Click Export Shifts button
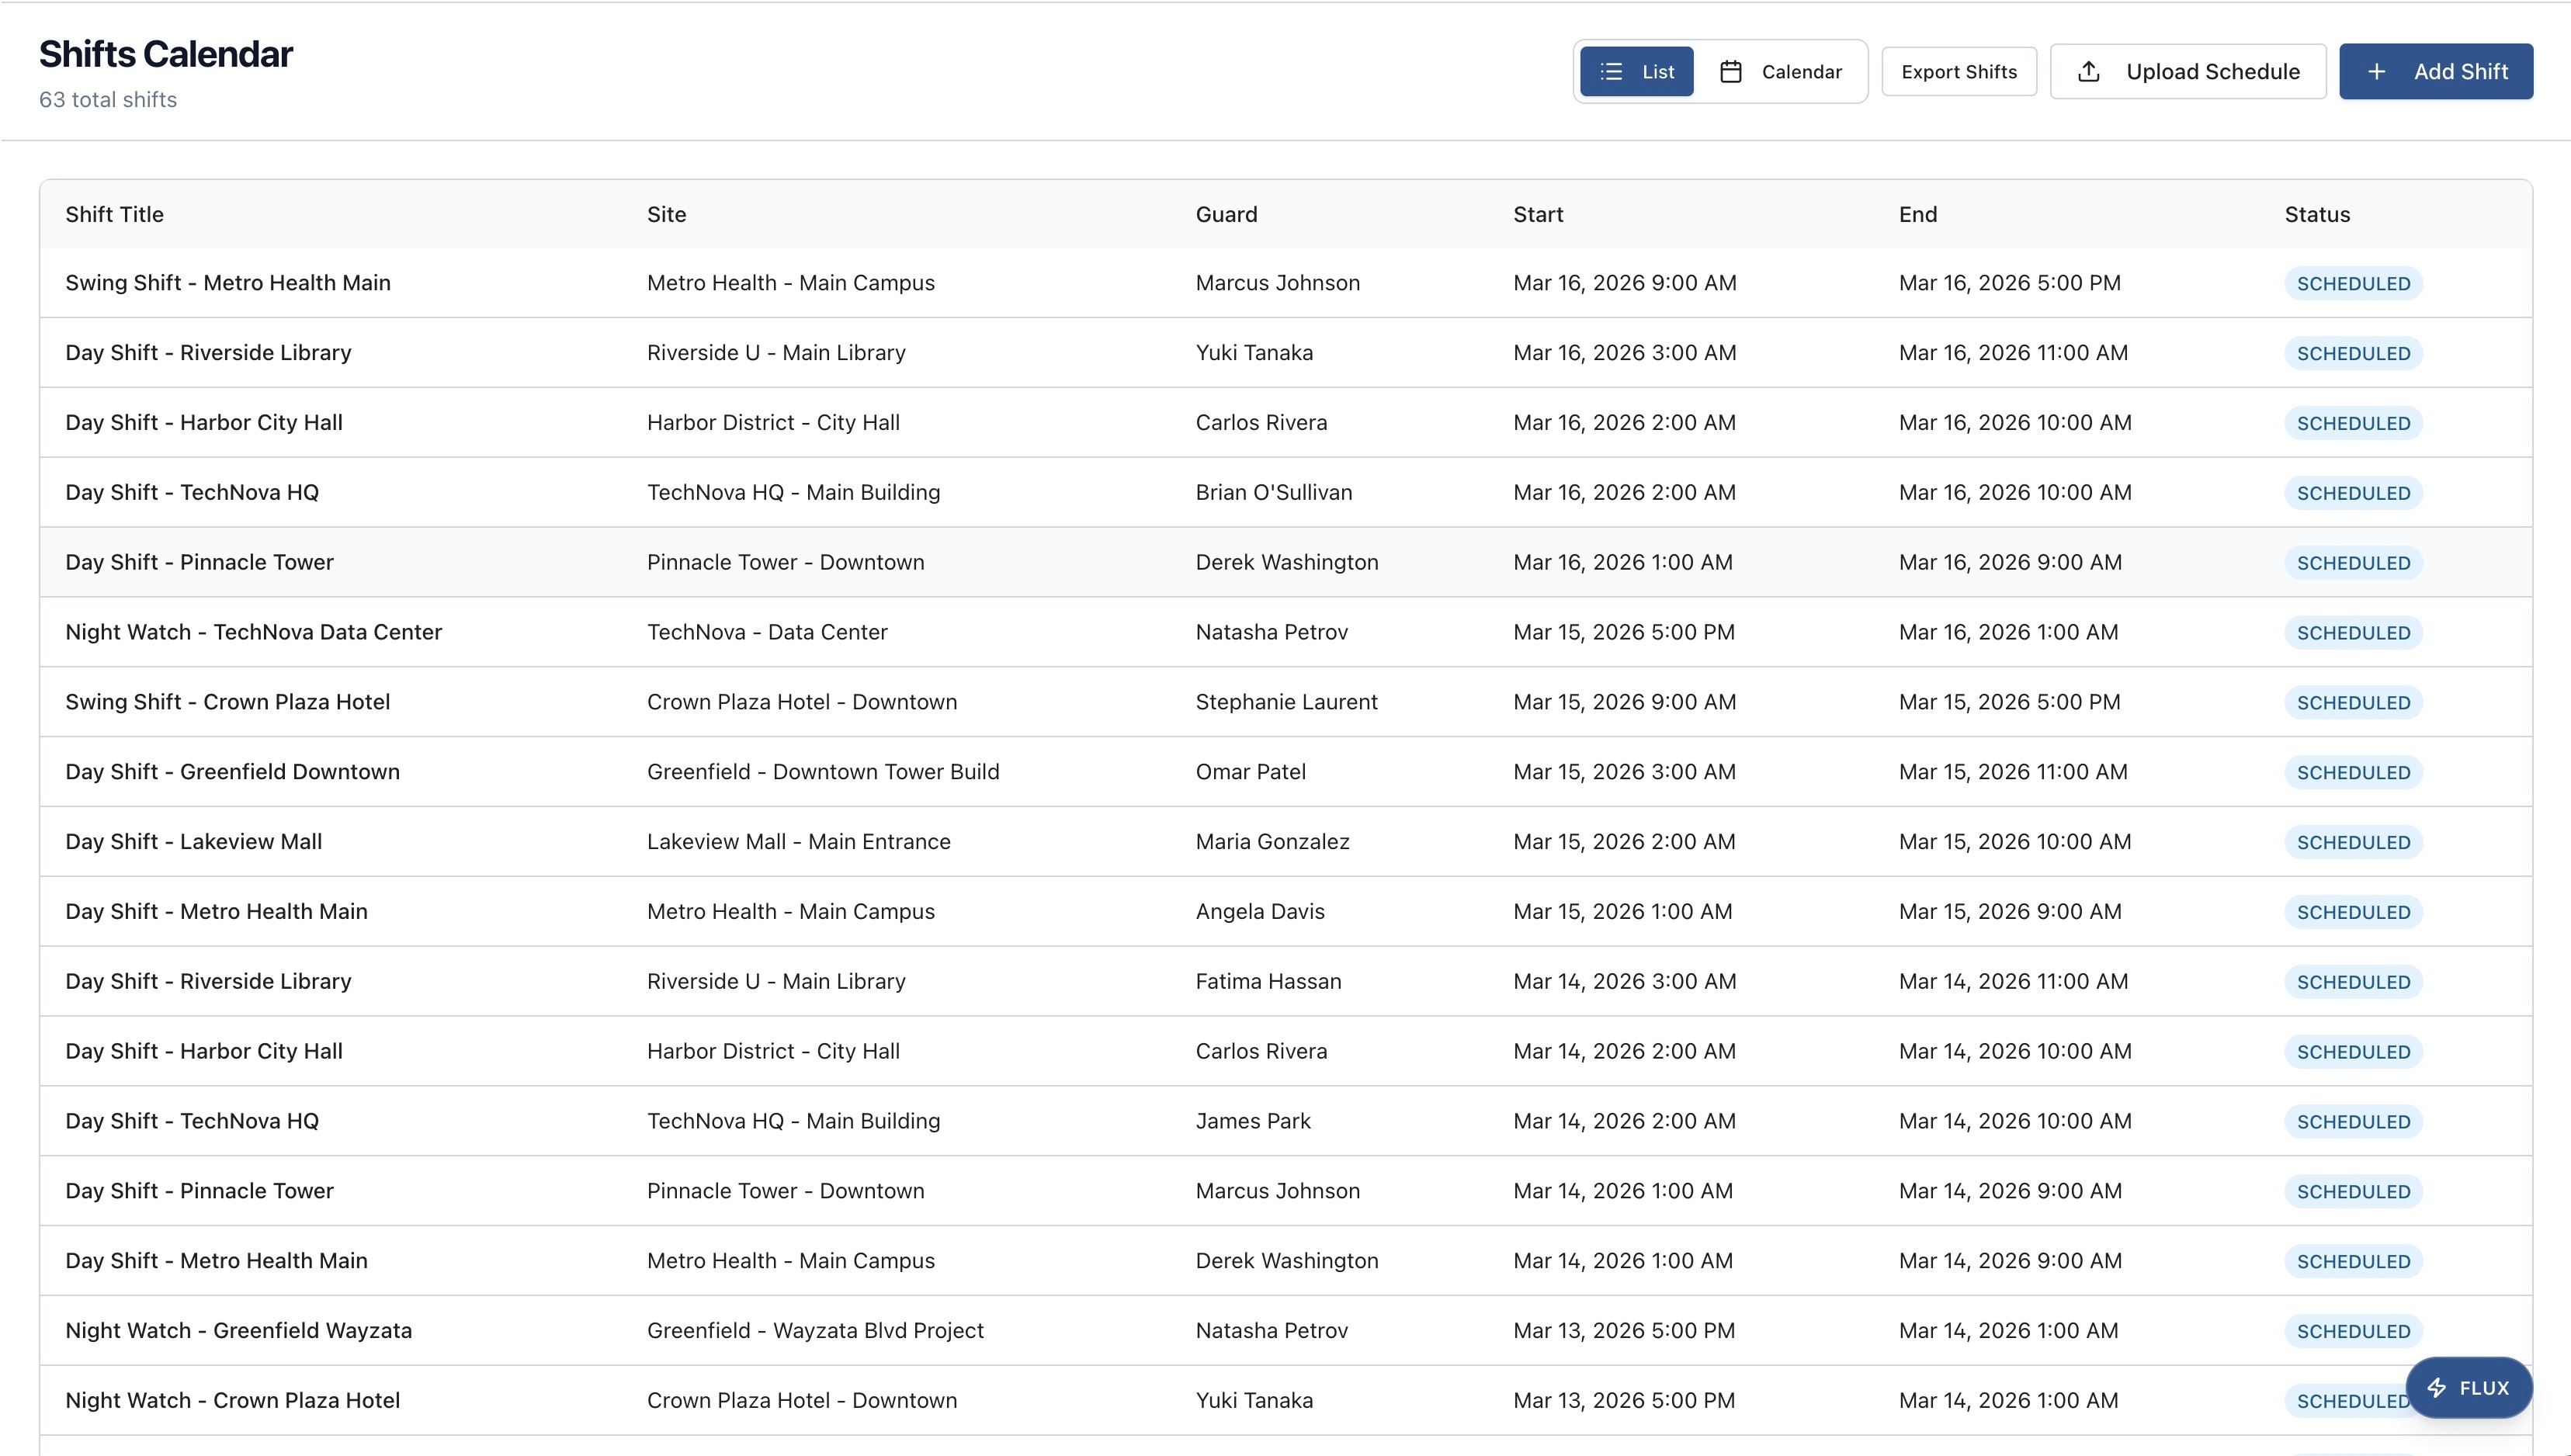 point(1958,72)
